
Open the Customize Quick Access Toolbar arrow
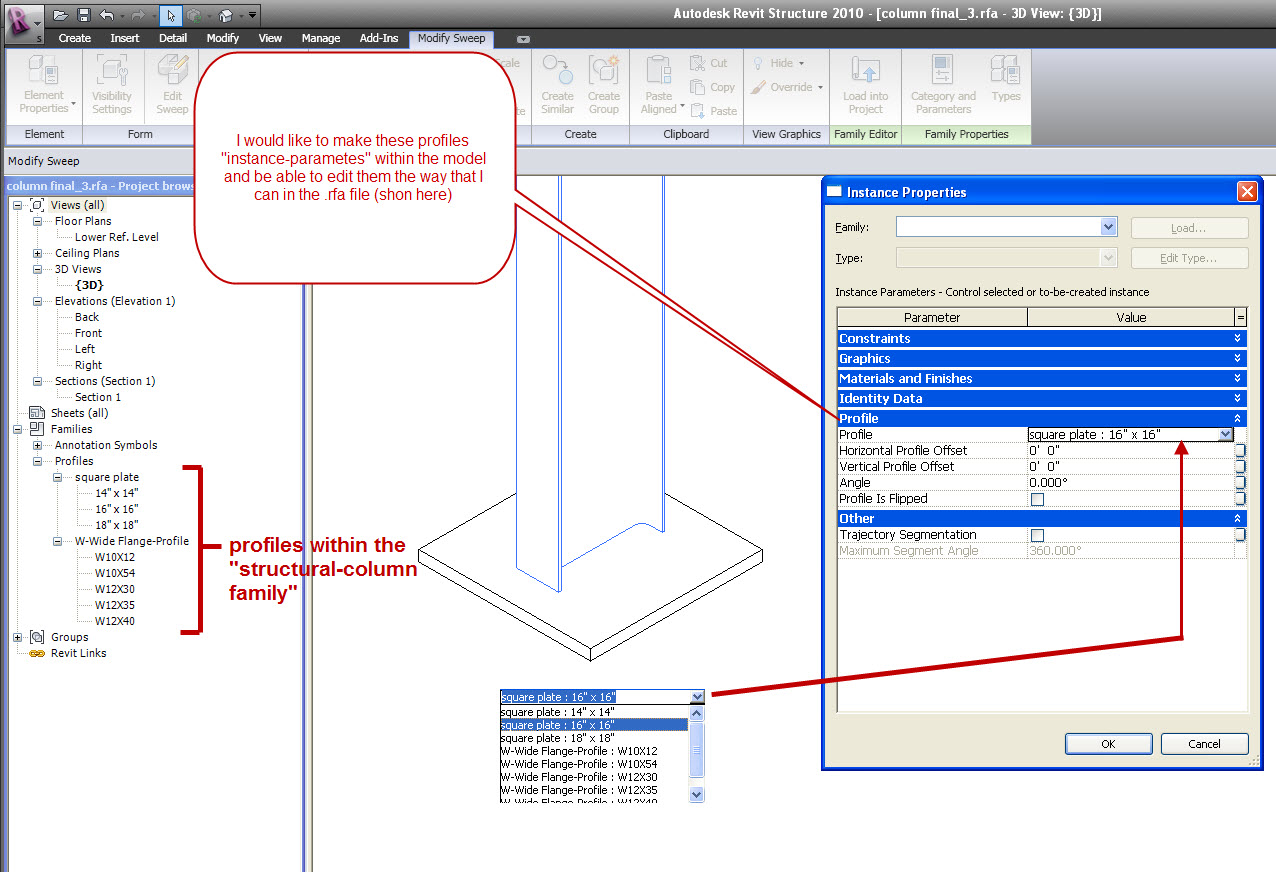(x=252, y=15)
